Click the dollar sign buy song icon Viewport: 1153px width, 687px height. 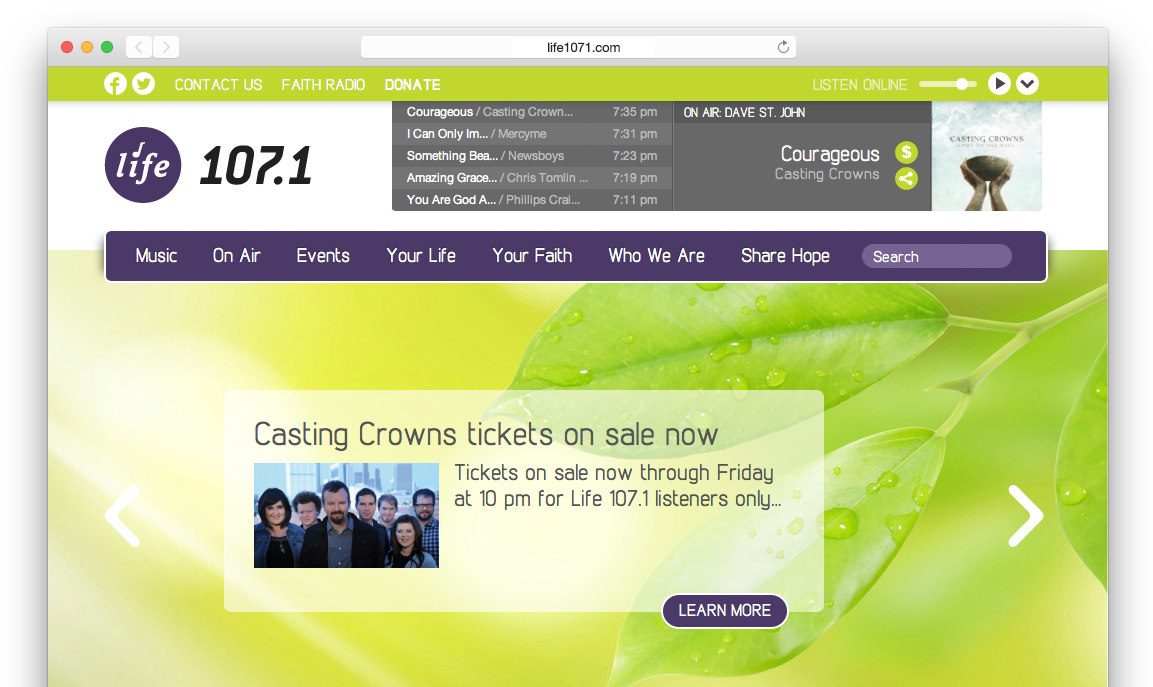click(x=906, y=152)
